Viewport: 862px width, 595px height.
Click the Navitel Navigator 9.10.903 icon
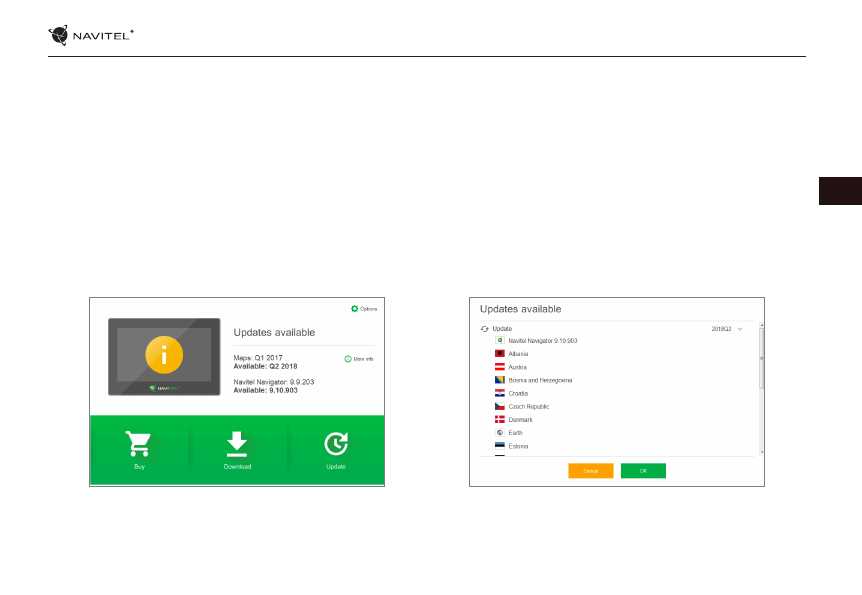click(x=500, y=341)
